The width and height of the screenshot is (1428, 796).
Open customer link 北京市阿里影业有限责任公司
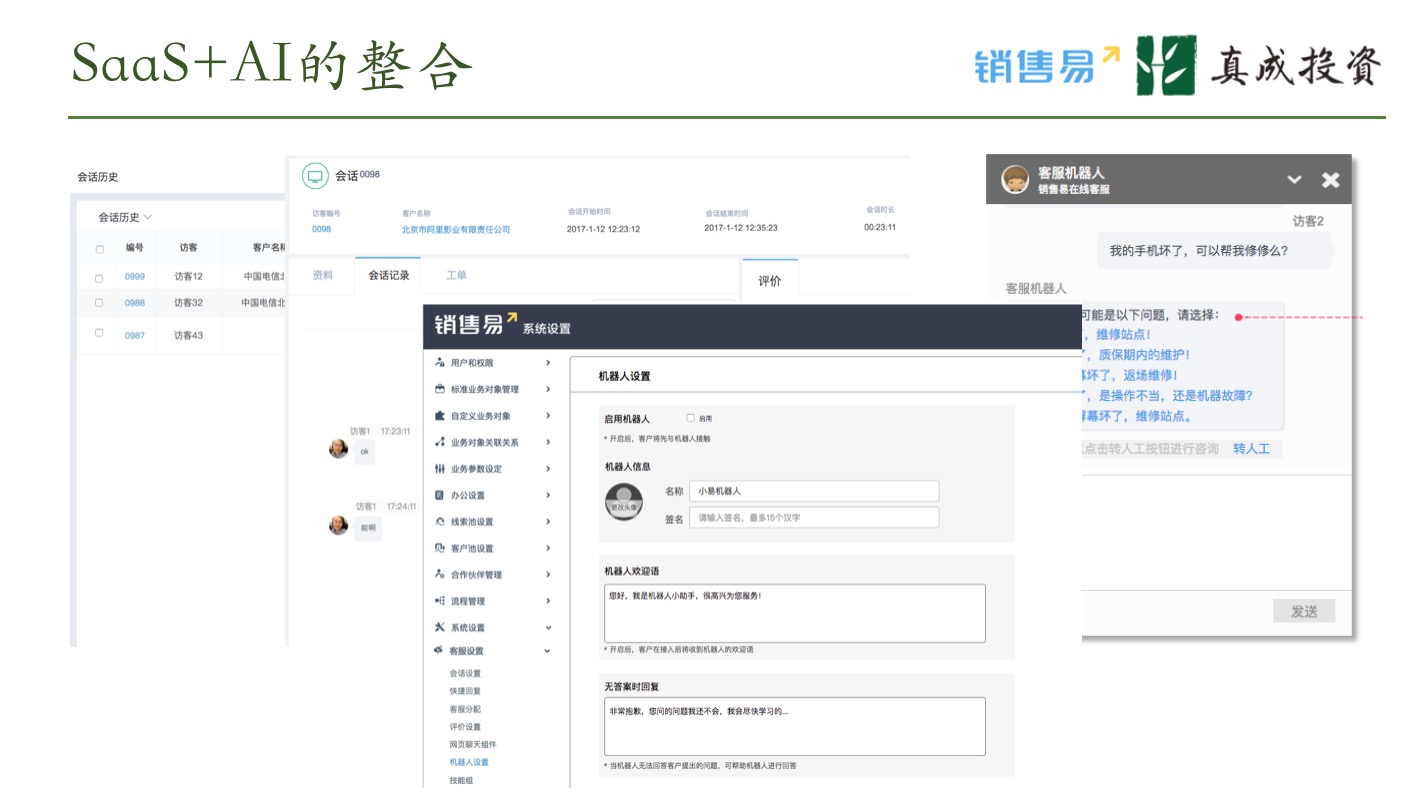pos(456,229)
